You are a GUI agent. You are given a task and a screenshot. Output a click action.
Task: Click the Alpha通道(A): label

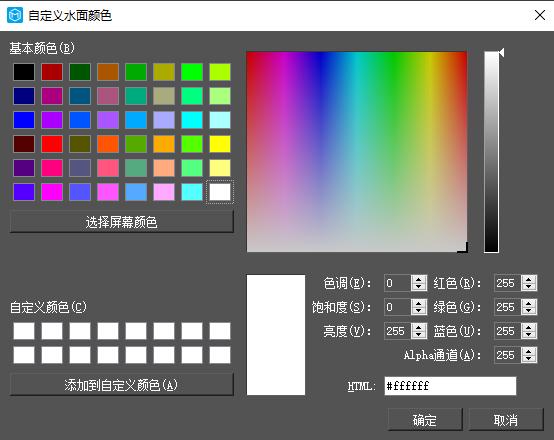442,355
